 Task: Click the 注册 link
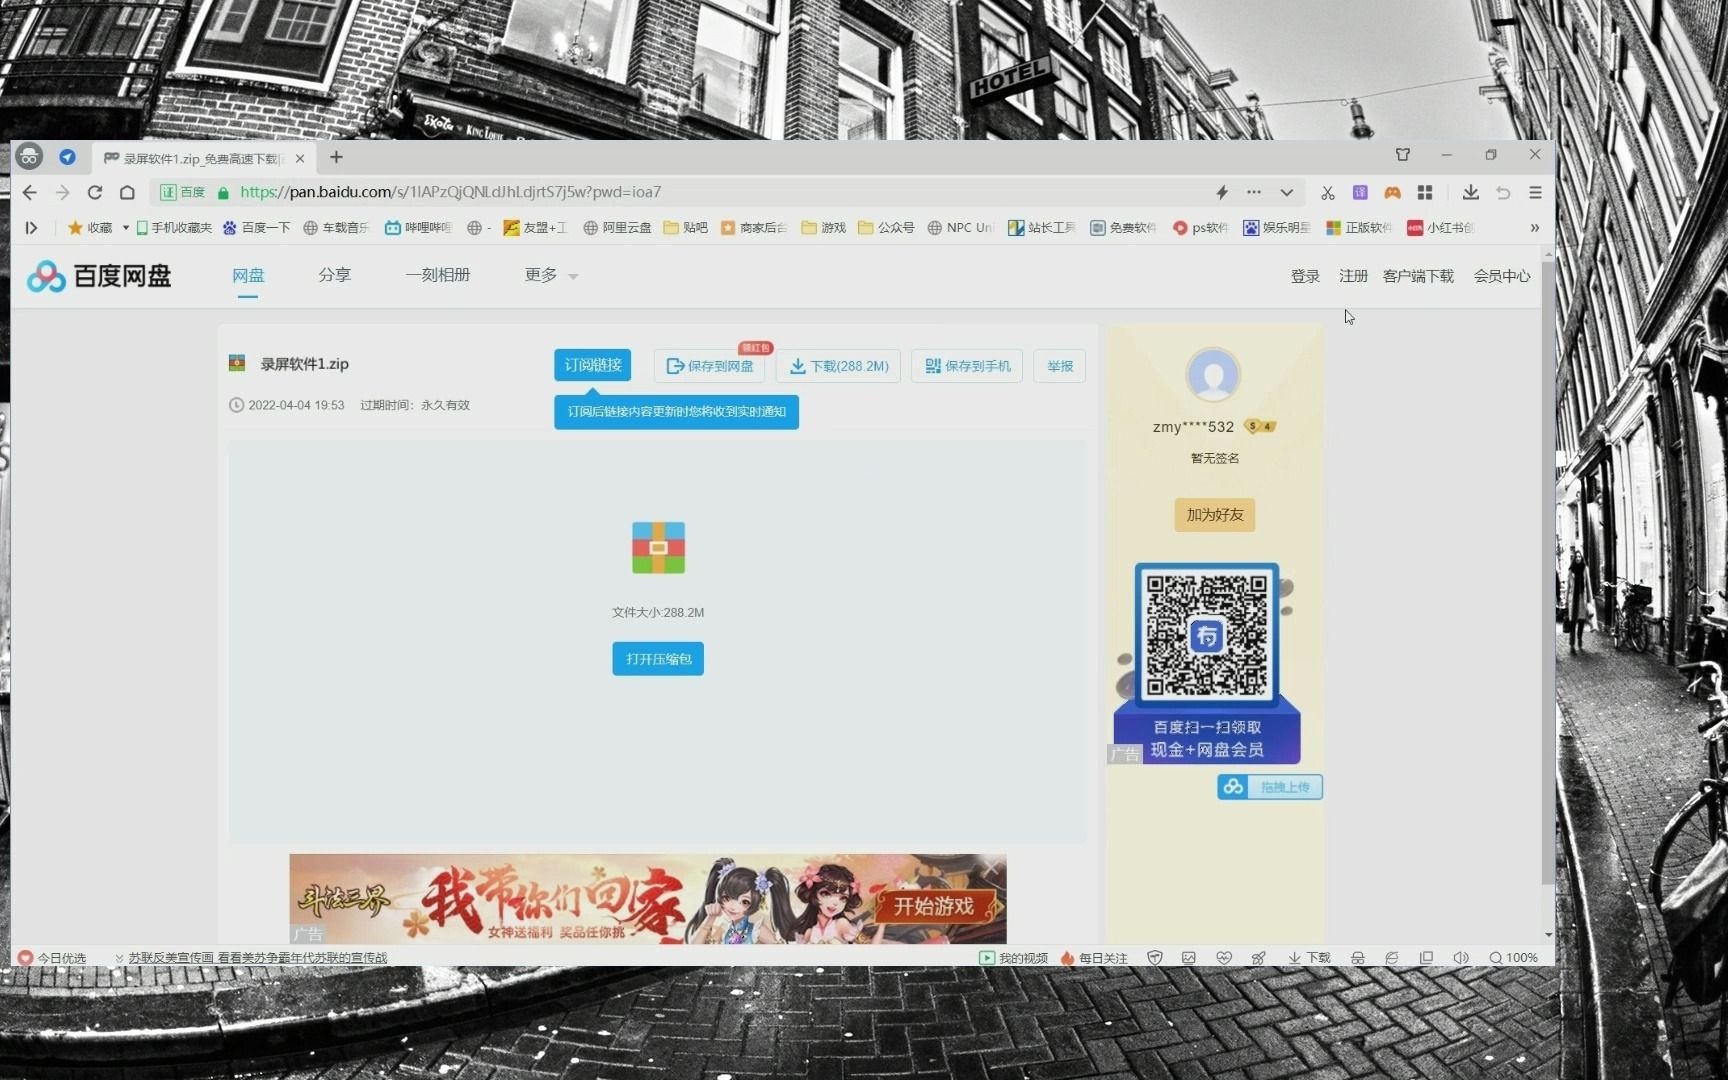(1353, 276)
